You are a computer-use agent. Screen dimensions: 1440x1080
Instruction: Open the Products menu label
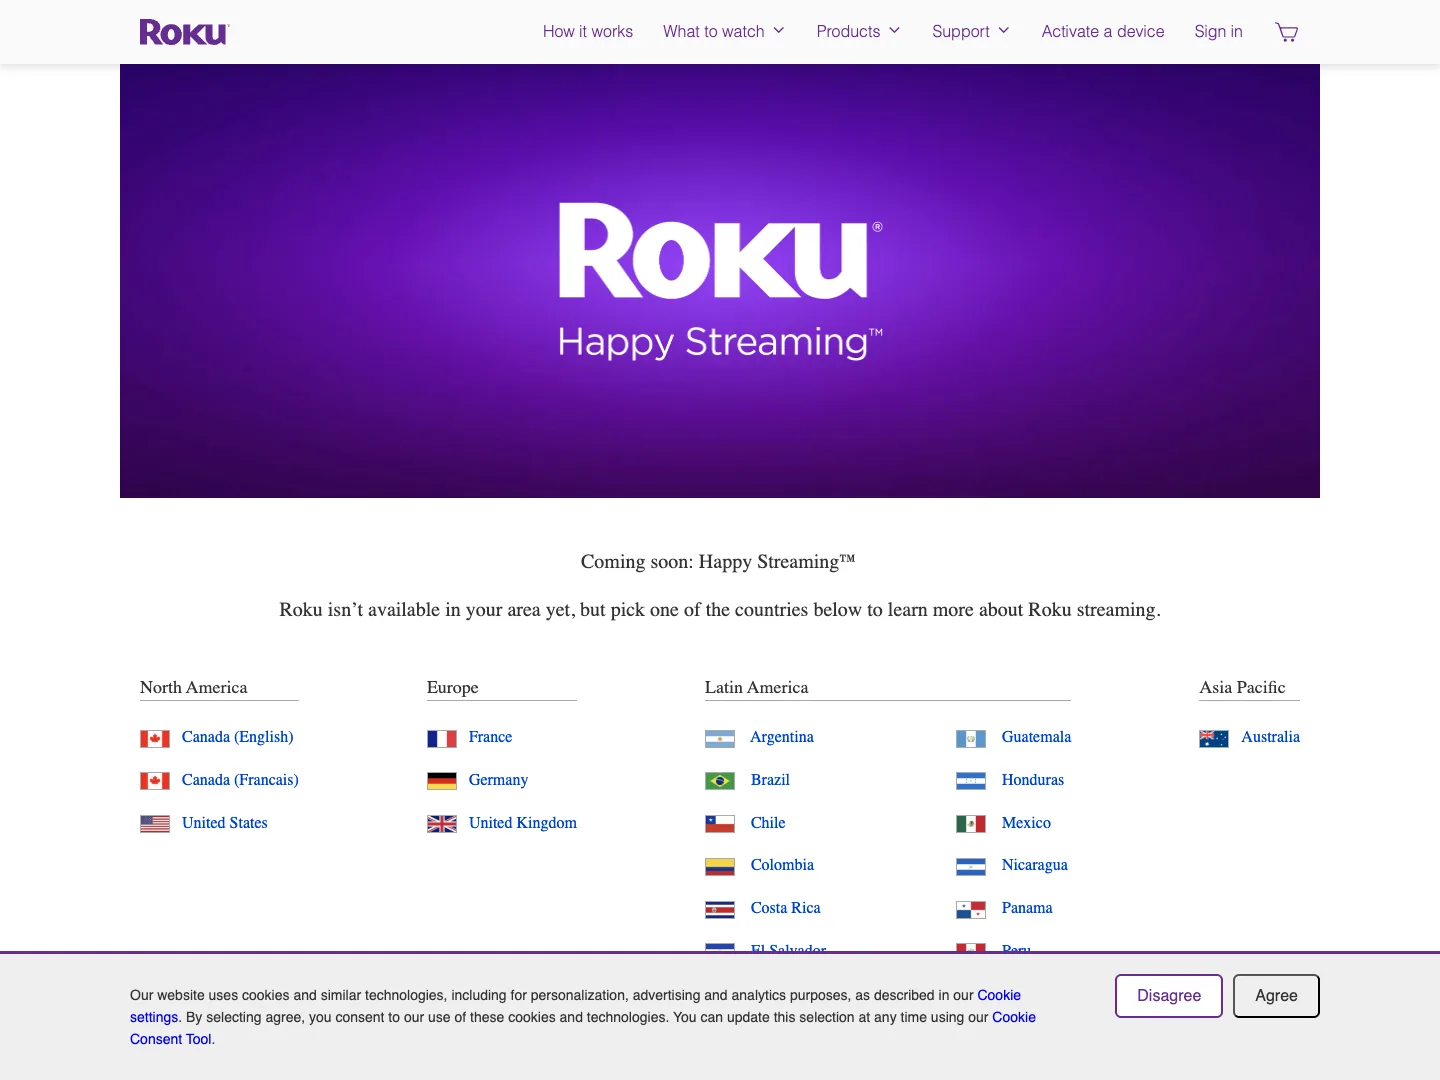[x=848, y=31]
